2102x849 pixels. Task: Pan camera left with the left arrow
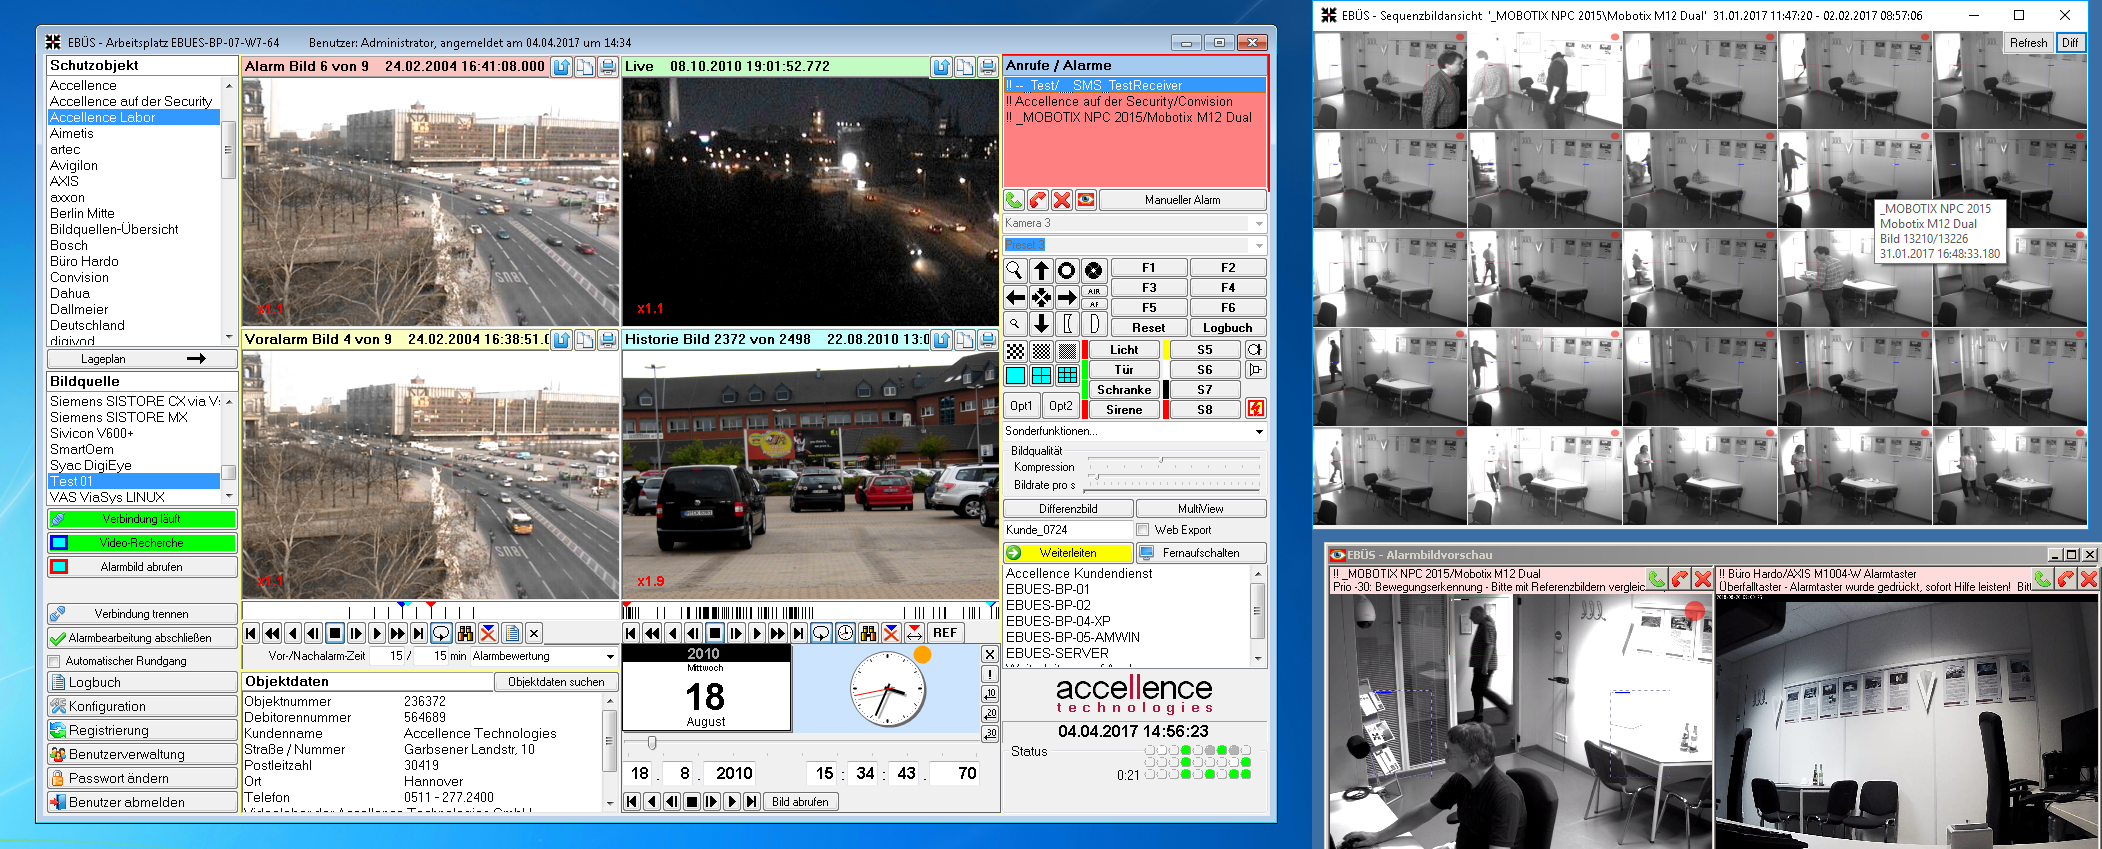(x=1014, y=297)
